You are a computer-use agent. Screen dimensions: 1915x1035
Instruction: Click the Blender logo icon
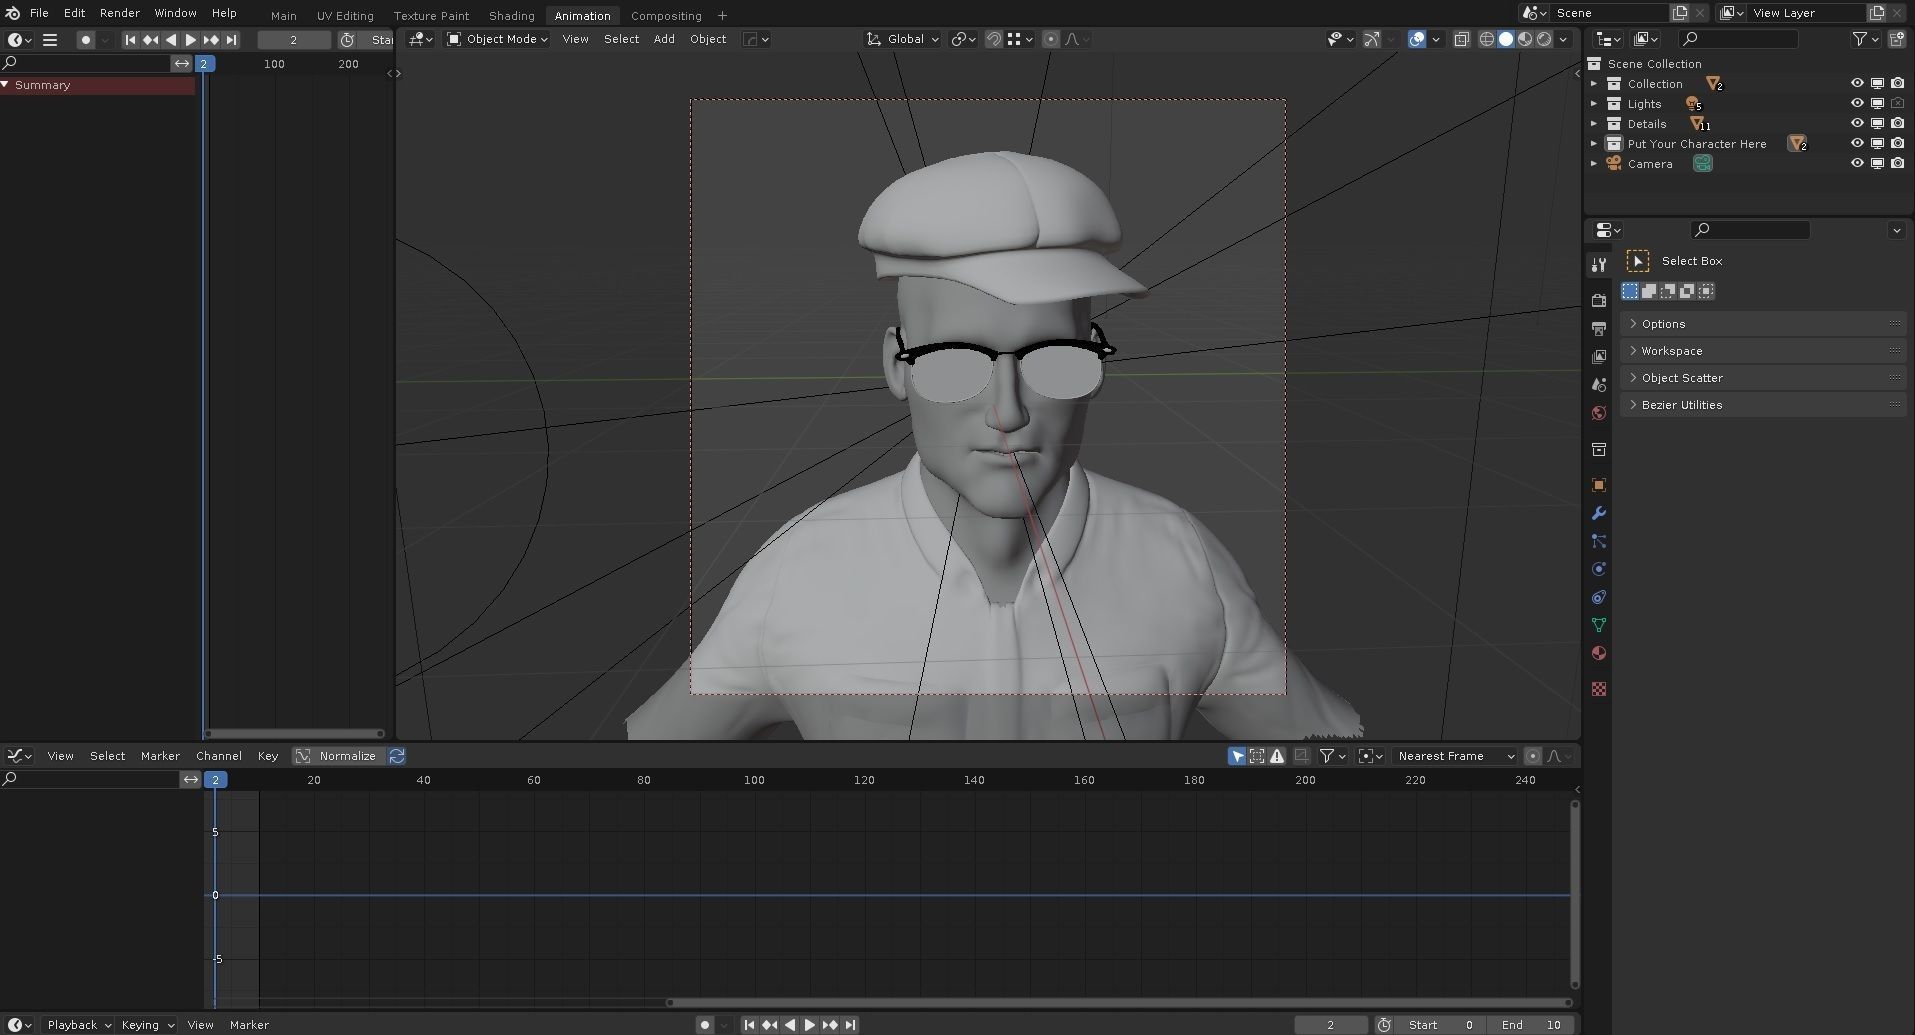pos(12,13)
